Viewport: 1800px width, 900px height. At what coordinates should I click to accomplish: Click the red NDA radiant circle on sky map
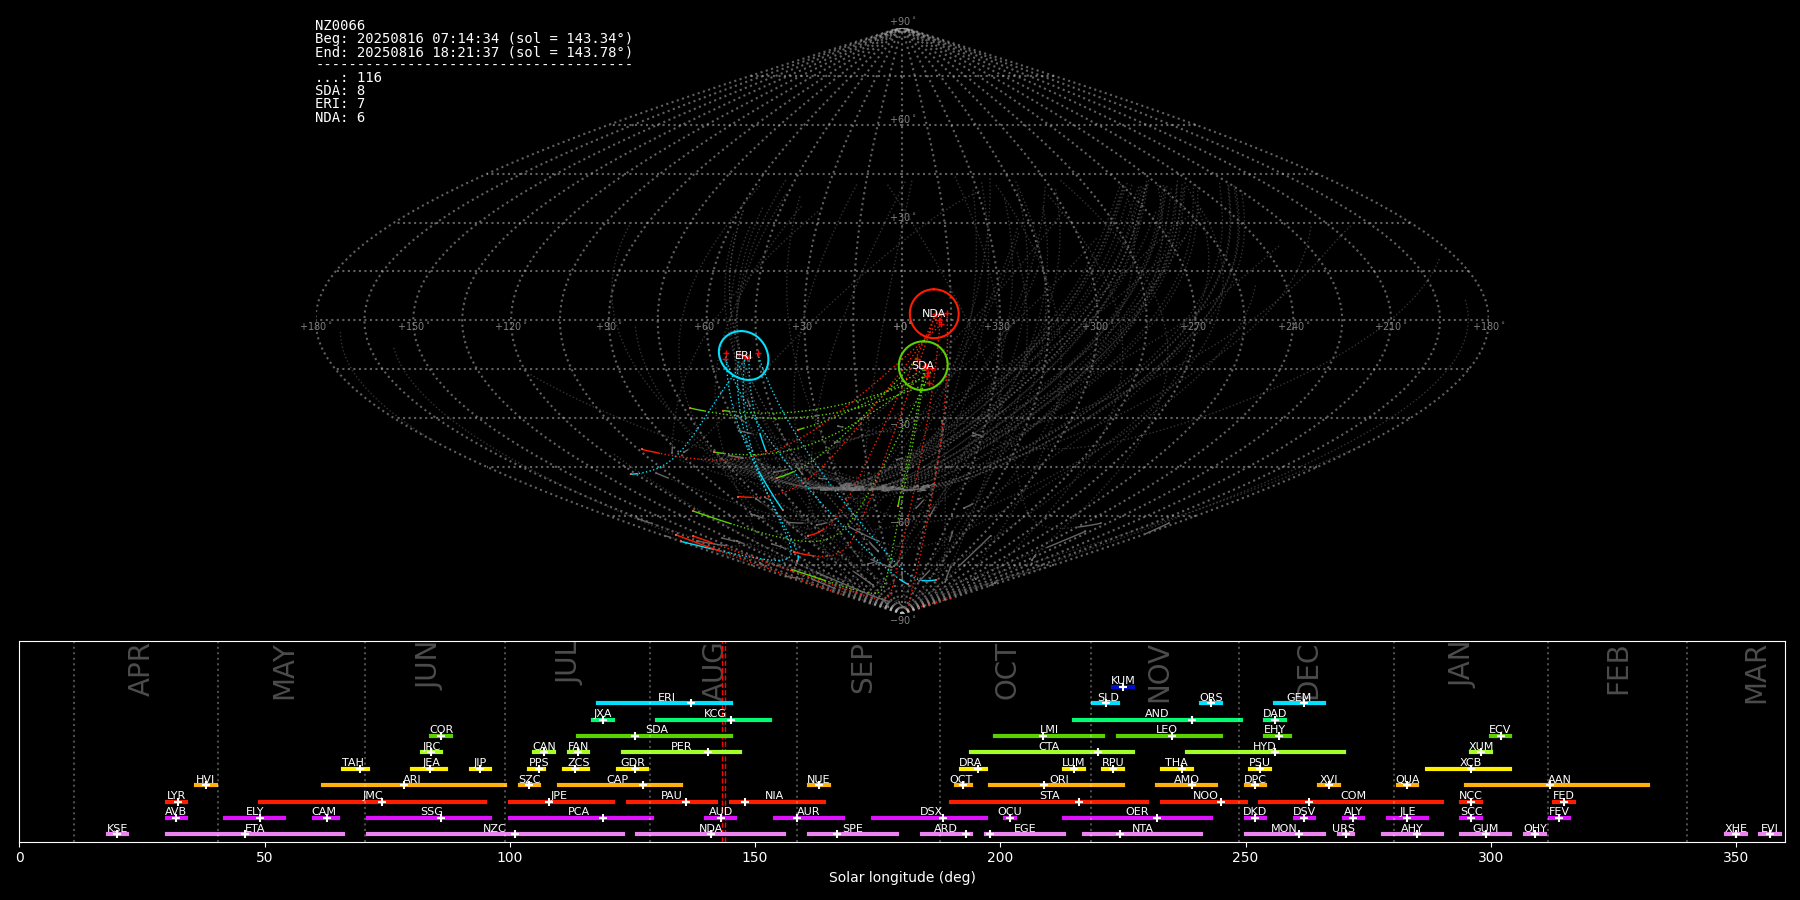point(934,314)
